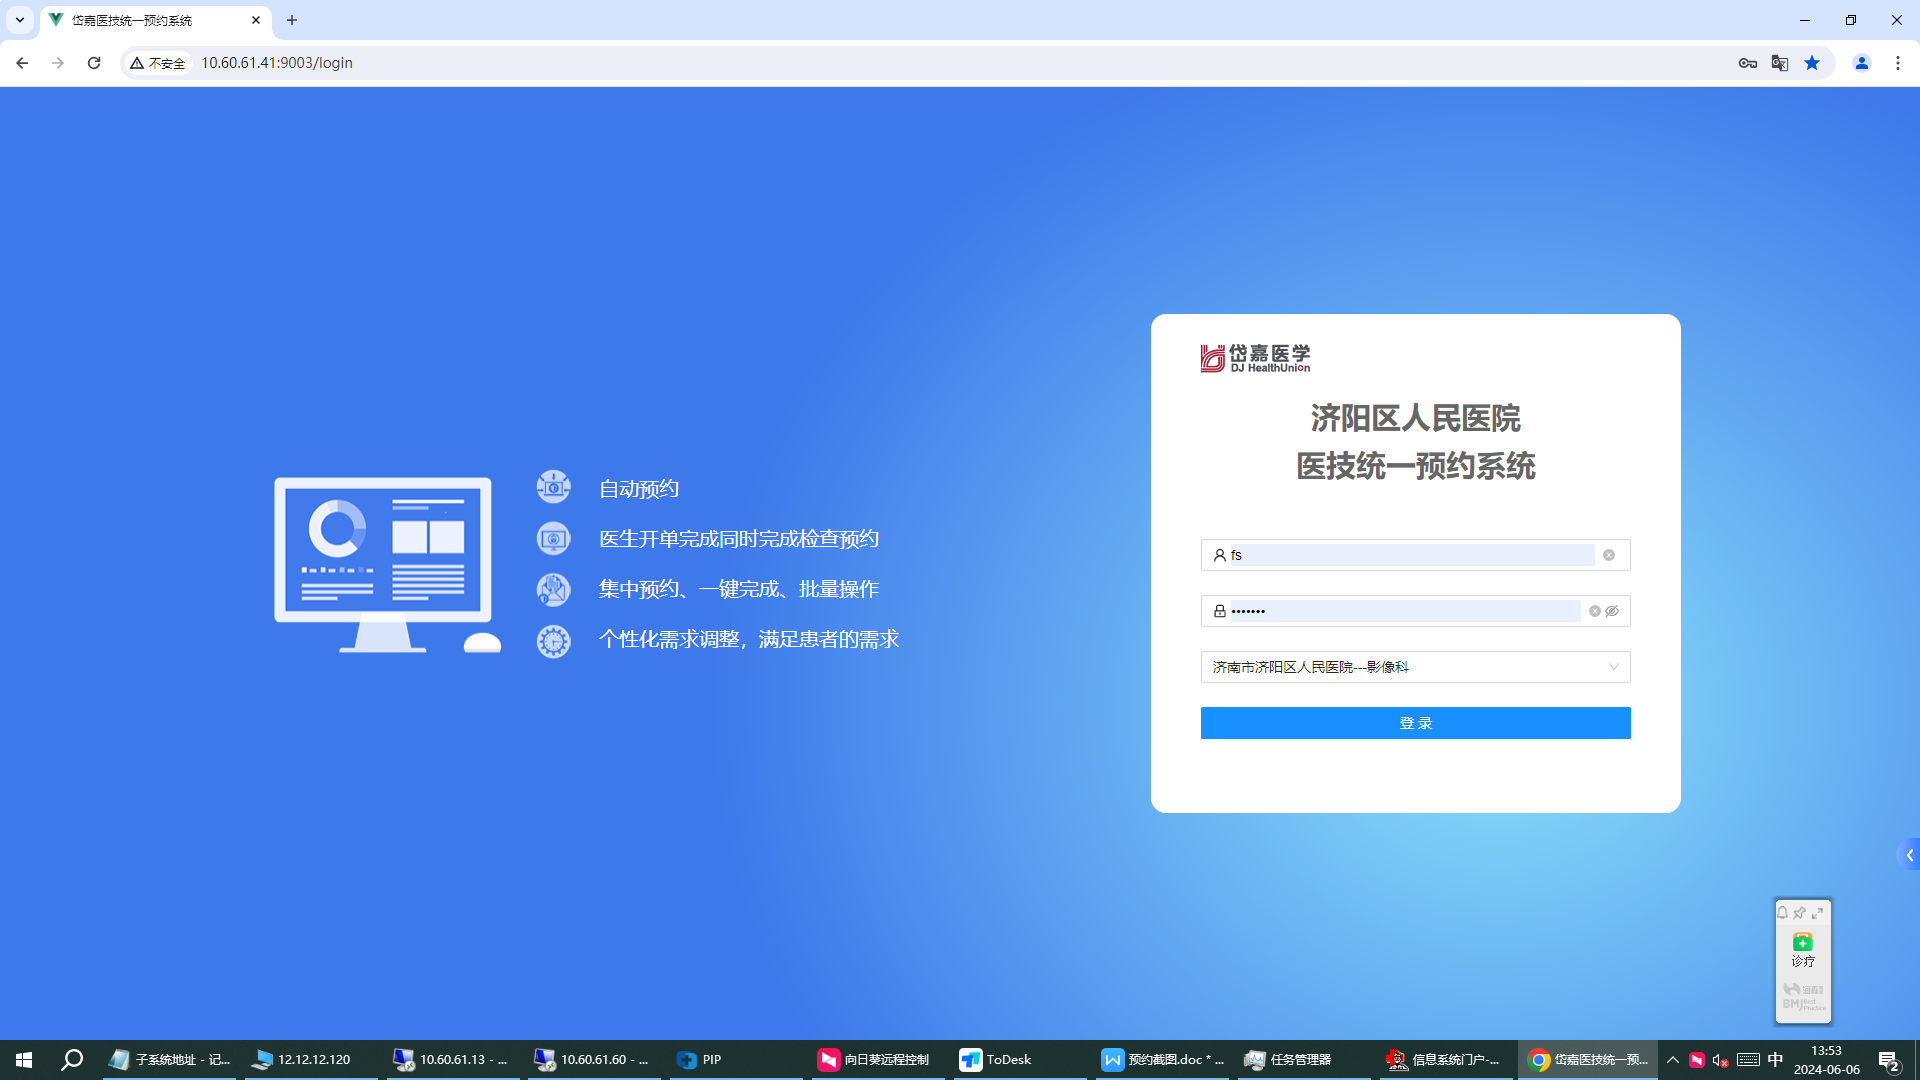Screen dimensions: 1920x1080
Task: Clear the username field with its x icon
Action: tap(1609, 555)
